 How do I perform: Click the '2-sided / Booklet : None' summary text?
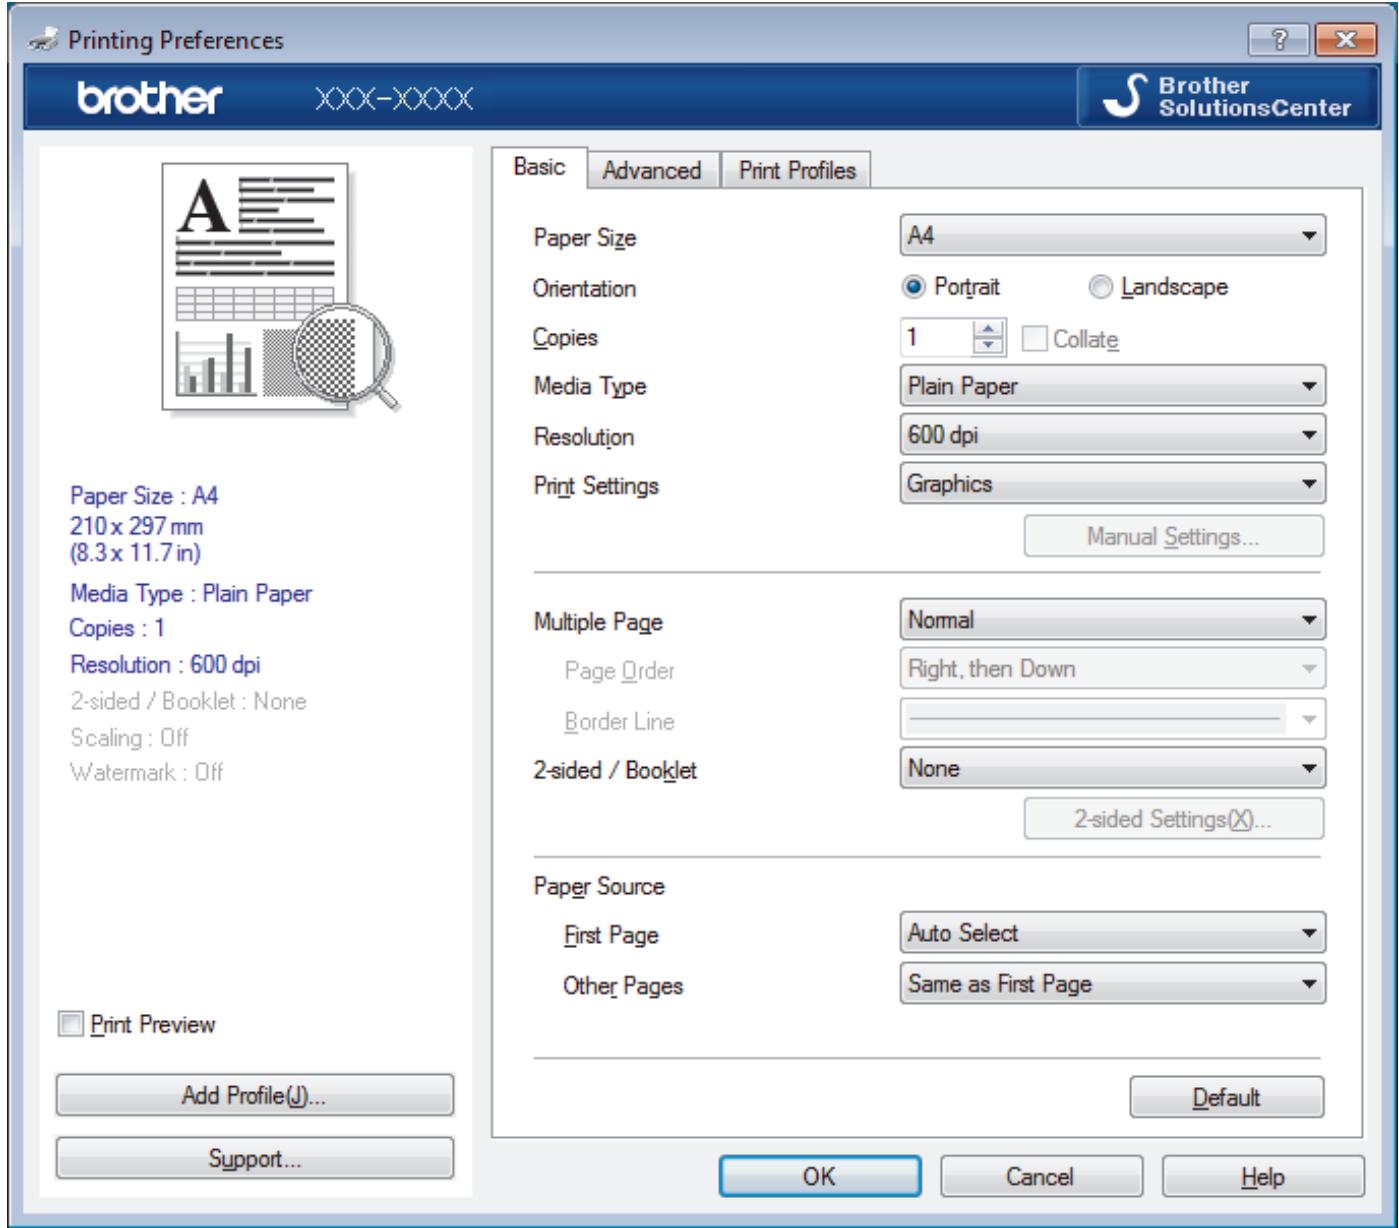[x=188, y=701]
